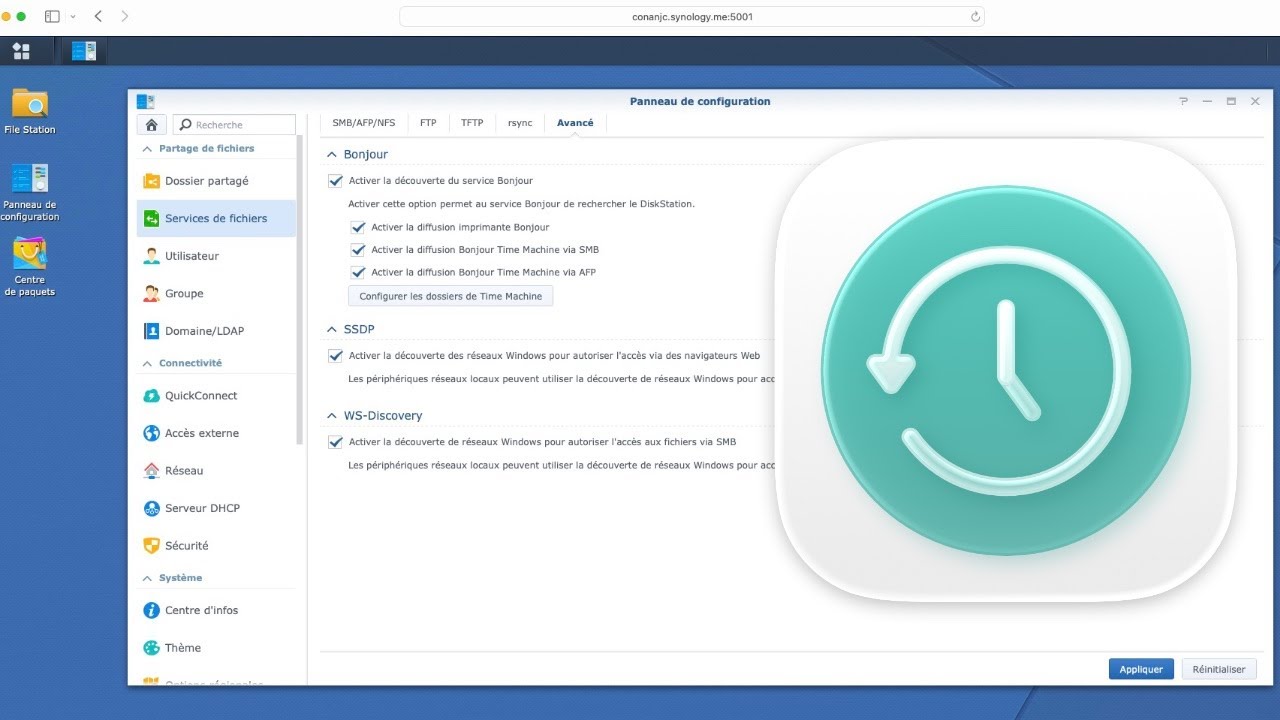Viewport: 1280px width, 720px height.
Task: Click the Control Panel taskbar icon
Action: pos(84,51)
